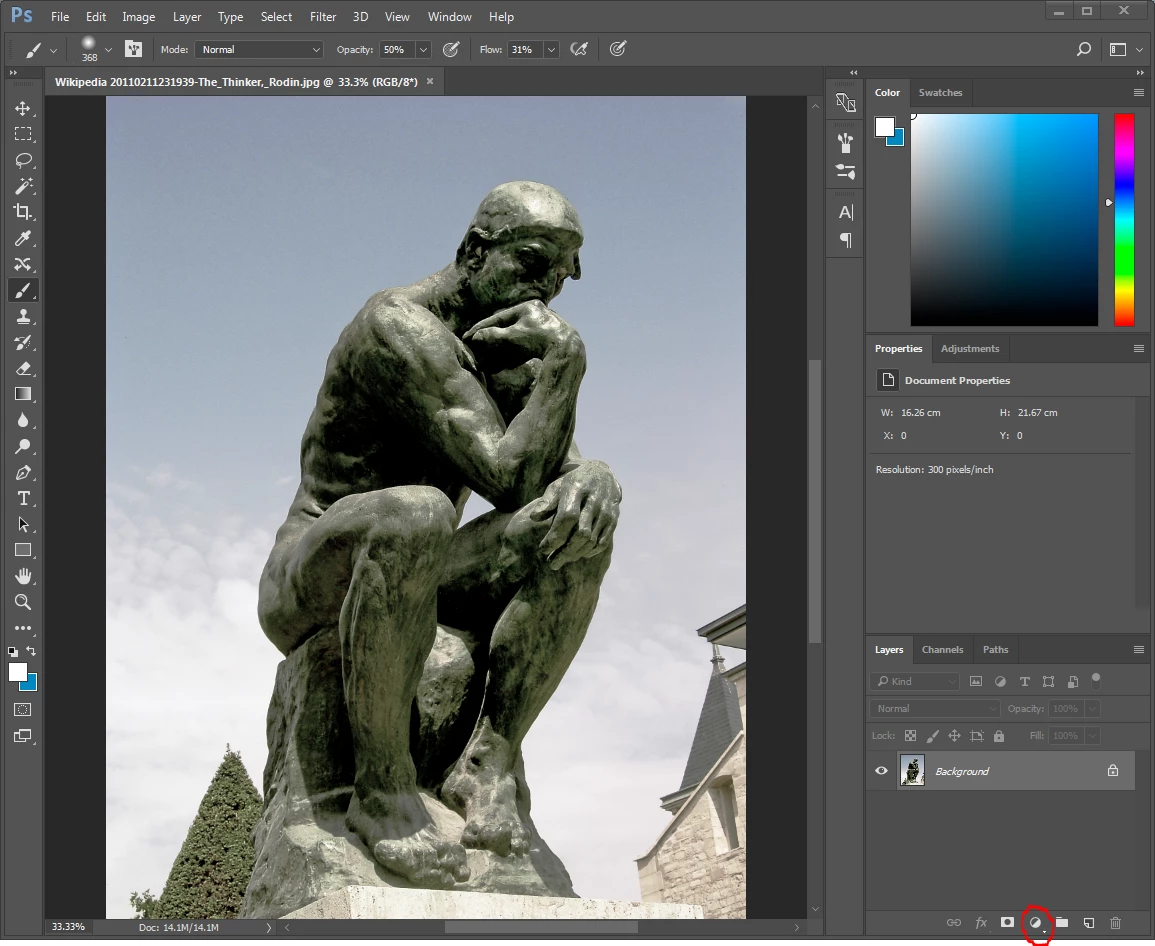Open the Layers panel flyout menu
This screenshot has width=1155, height=946.
tap(1139, 650)
